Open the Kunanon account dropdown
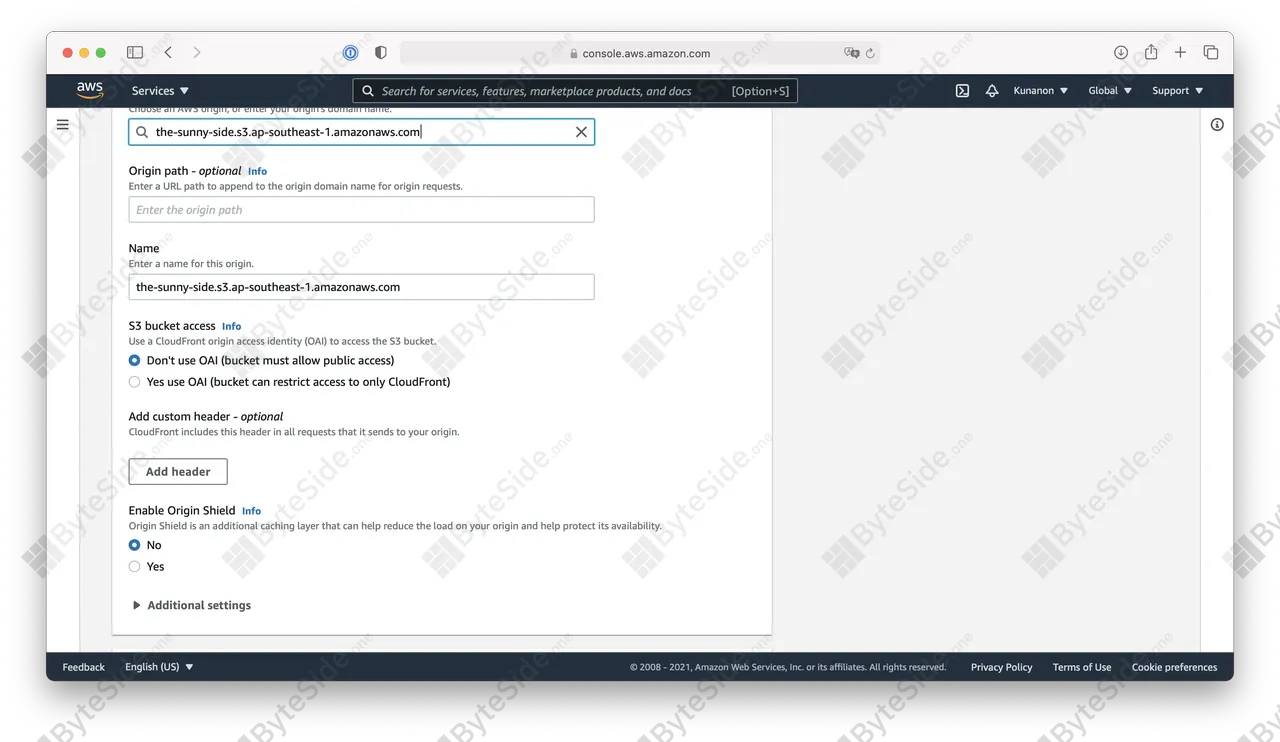The height and width of the screenshot is (742, 1280). (x=1040, y=91)
